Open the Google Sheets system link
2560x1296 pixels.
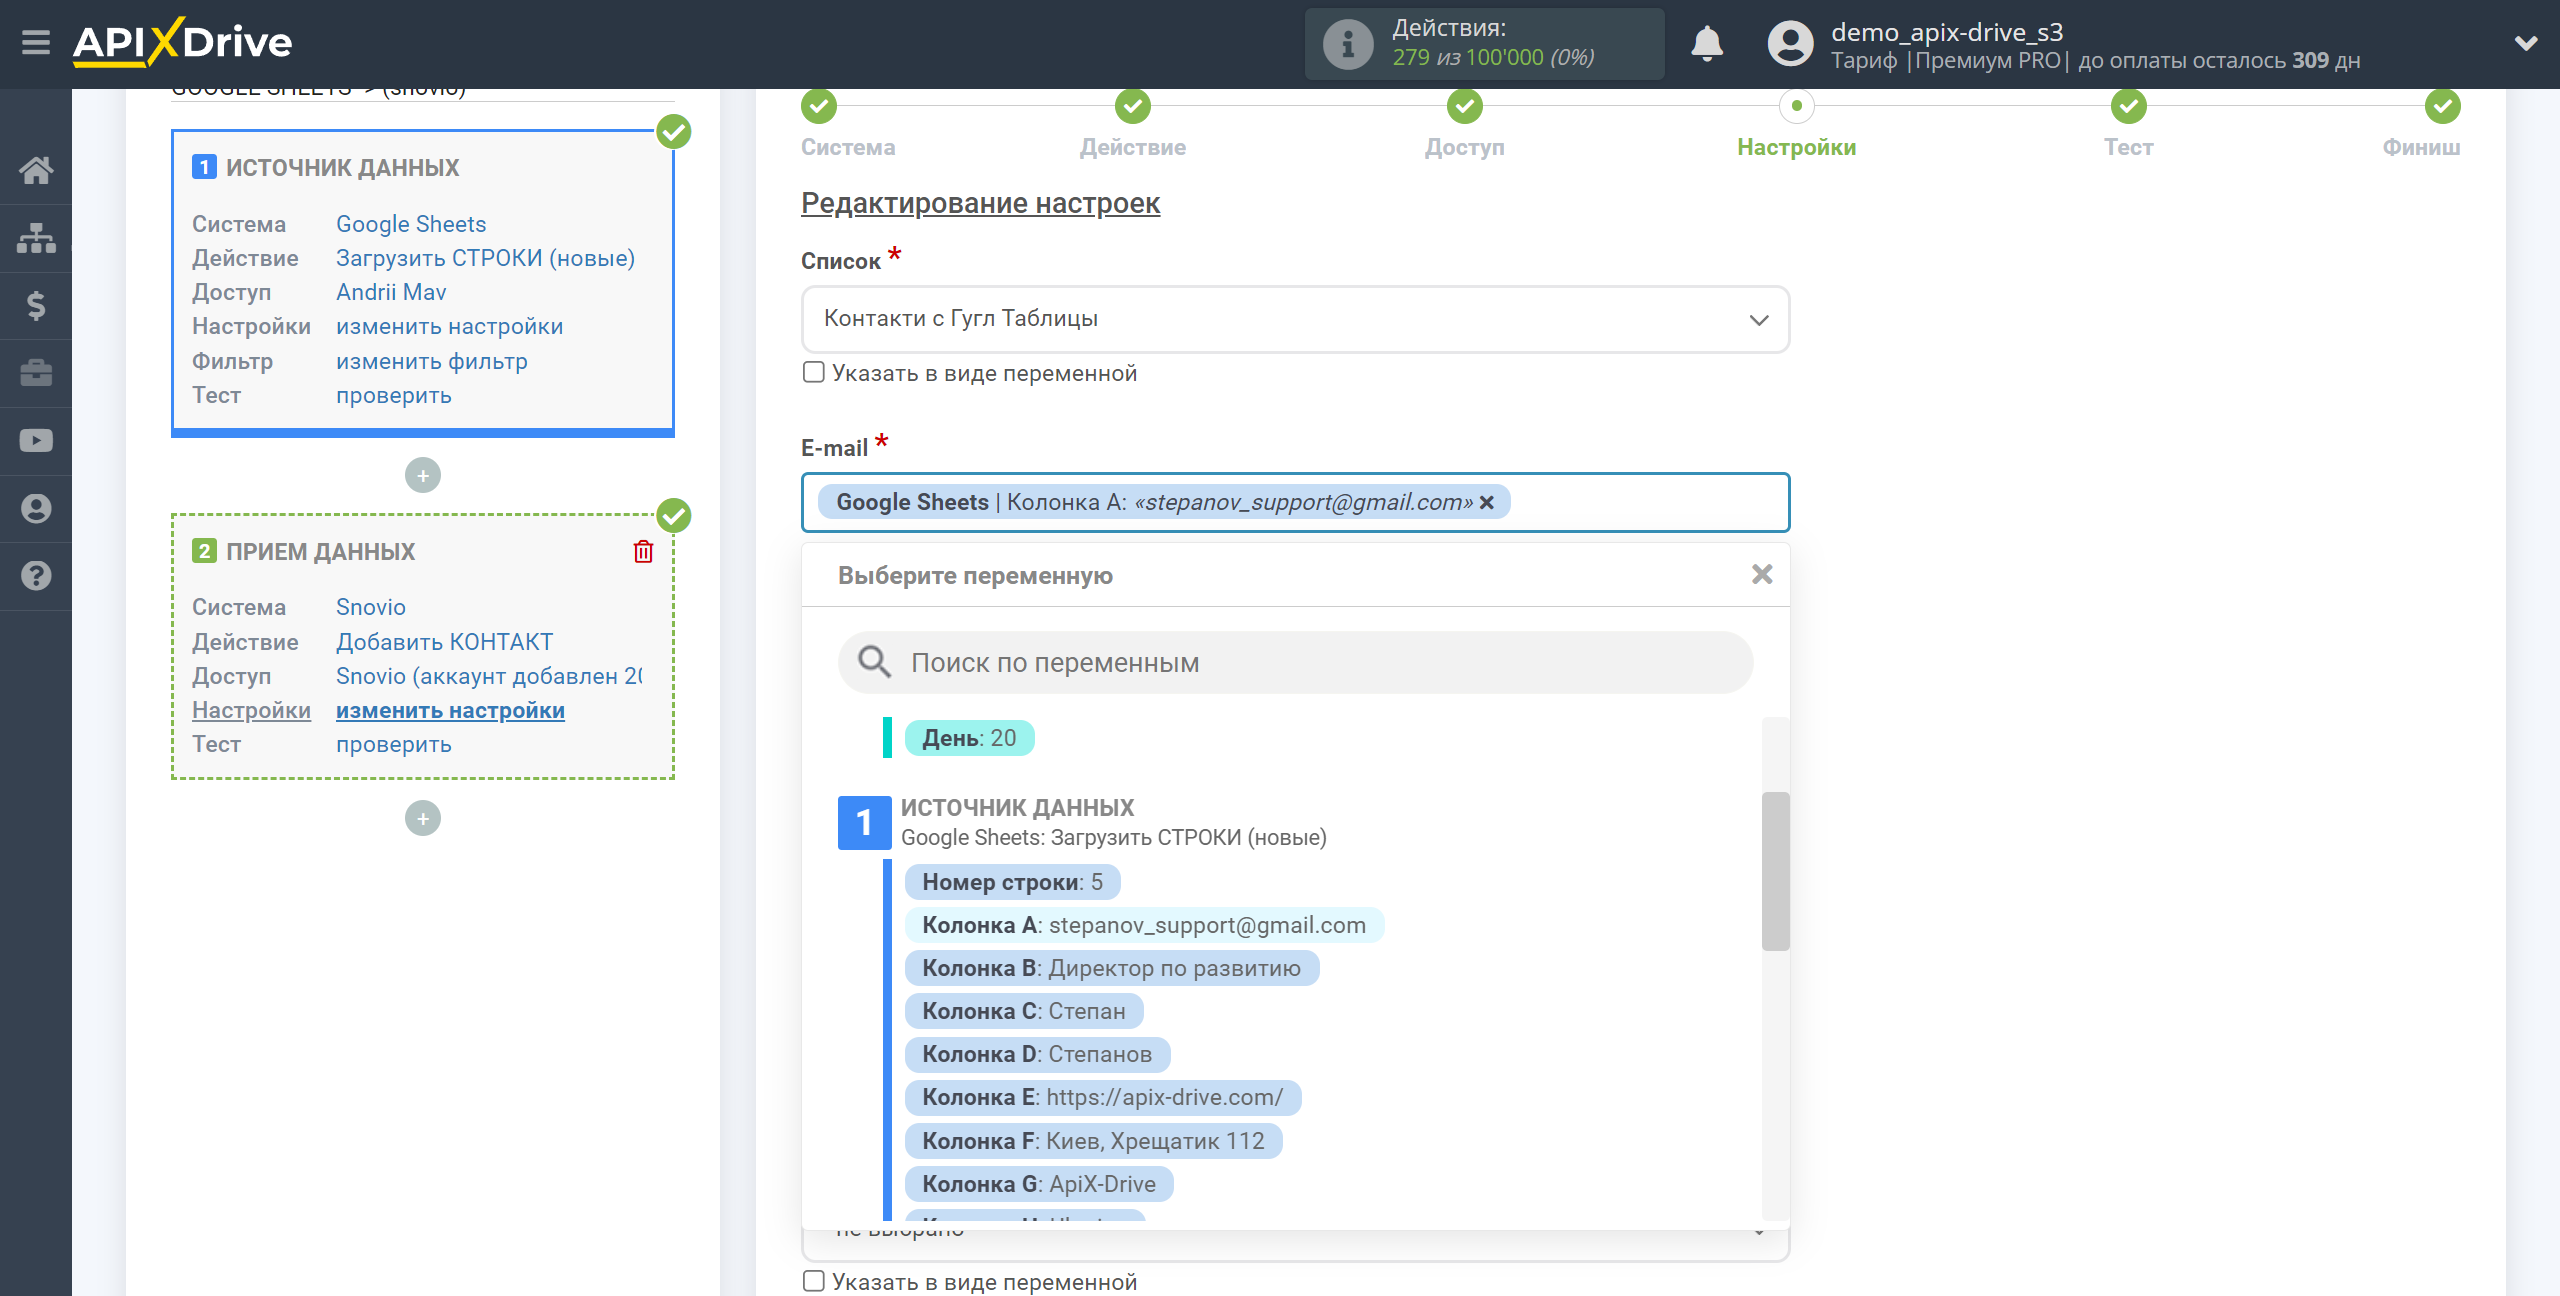[x=411, y=224]
